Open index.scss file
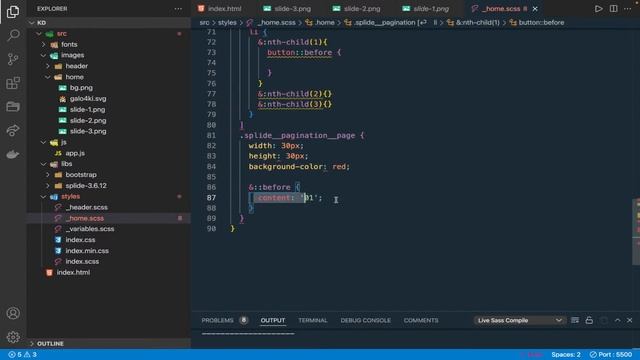The height and width of the screenshot is (360, 640). click(82, 262)
